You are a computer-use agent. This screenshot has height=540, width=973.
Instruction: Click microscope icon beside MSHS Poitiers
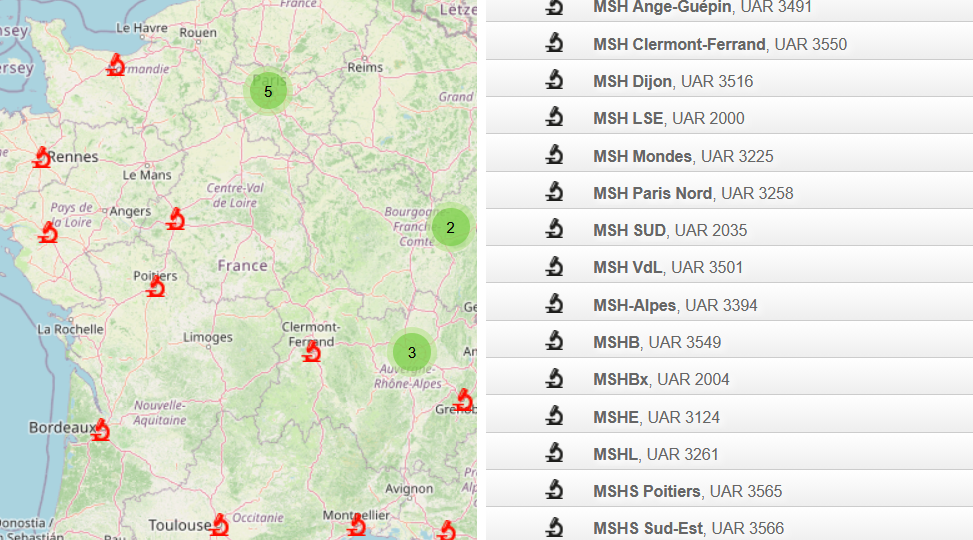pyautogui.click(x=554, y=490)
